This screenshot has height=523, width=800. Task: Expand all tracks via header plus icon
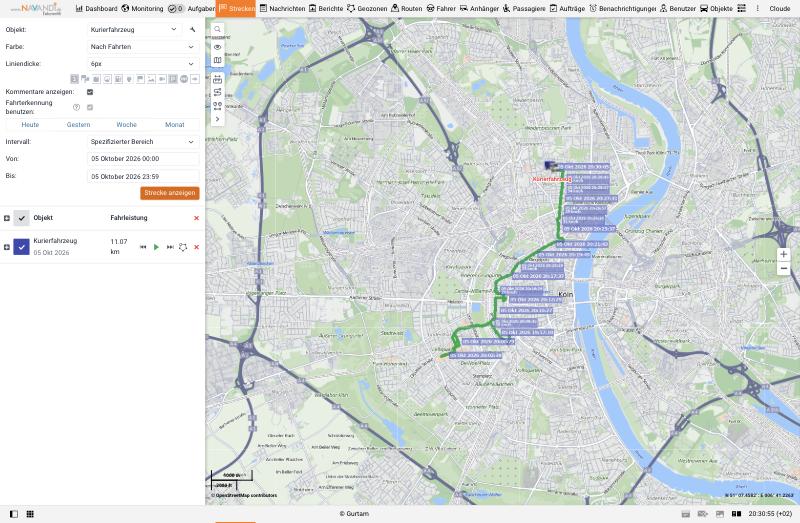7,218
